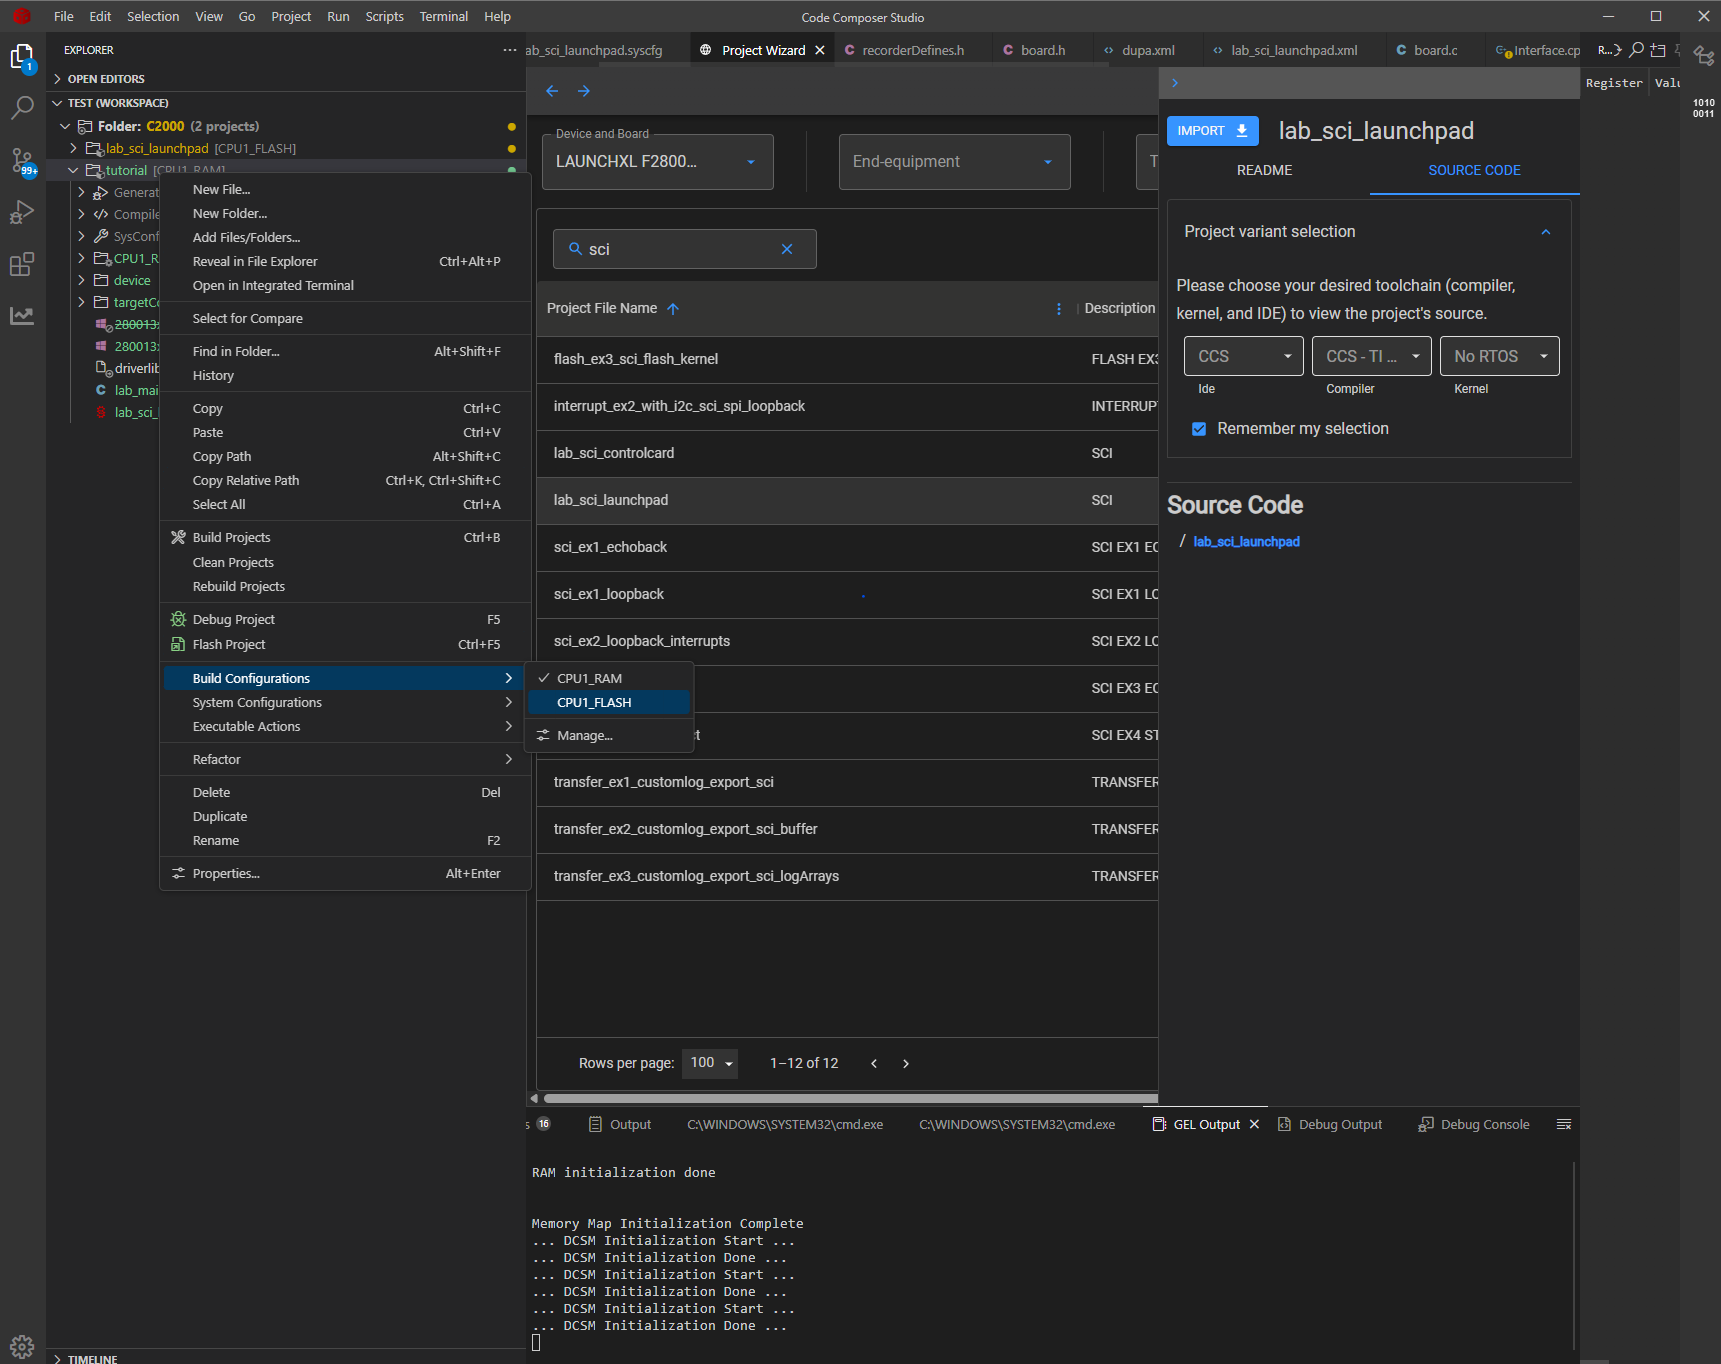Open the Search view in activity bar
Viewport: 1721px width, 1364px height.
click(x=22, y=108)
